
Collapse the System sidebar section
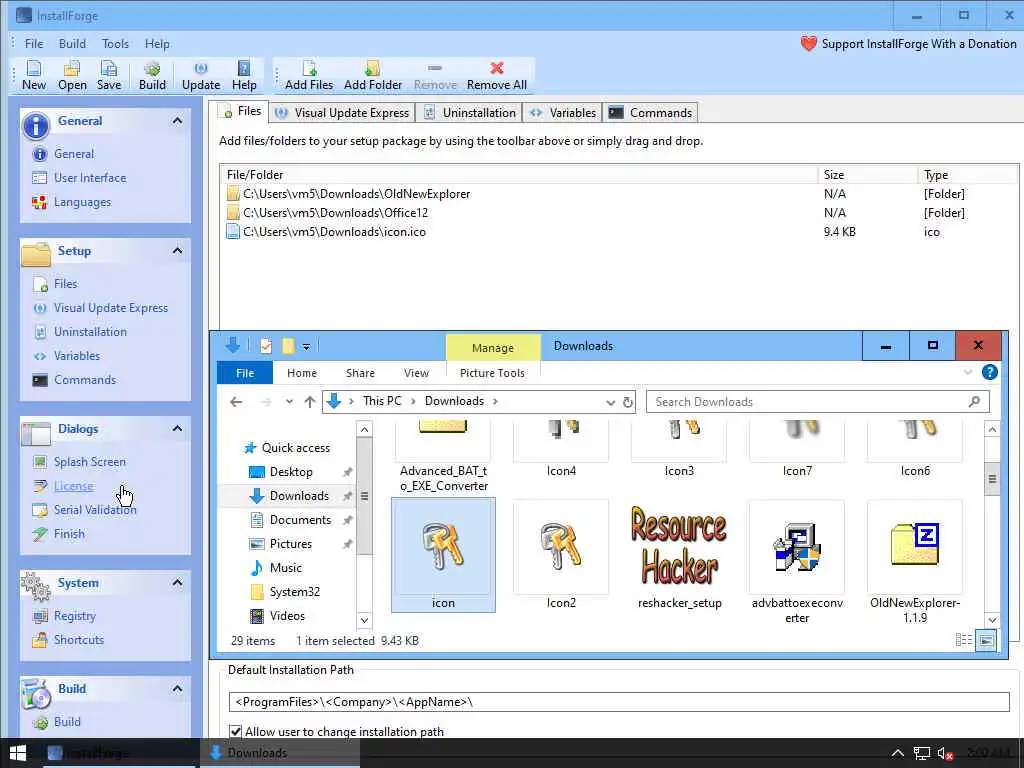(x=177, y=583)
